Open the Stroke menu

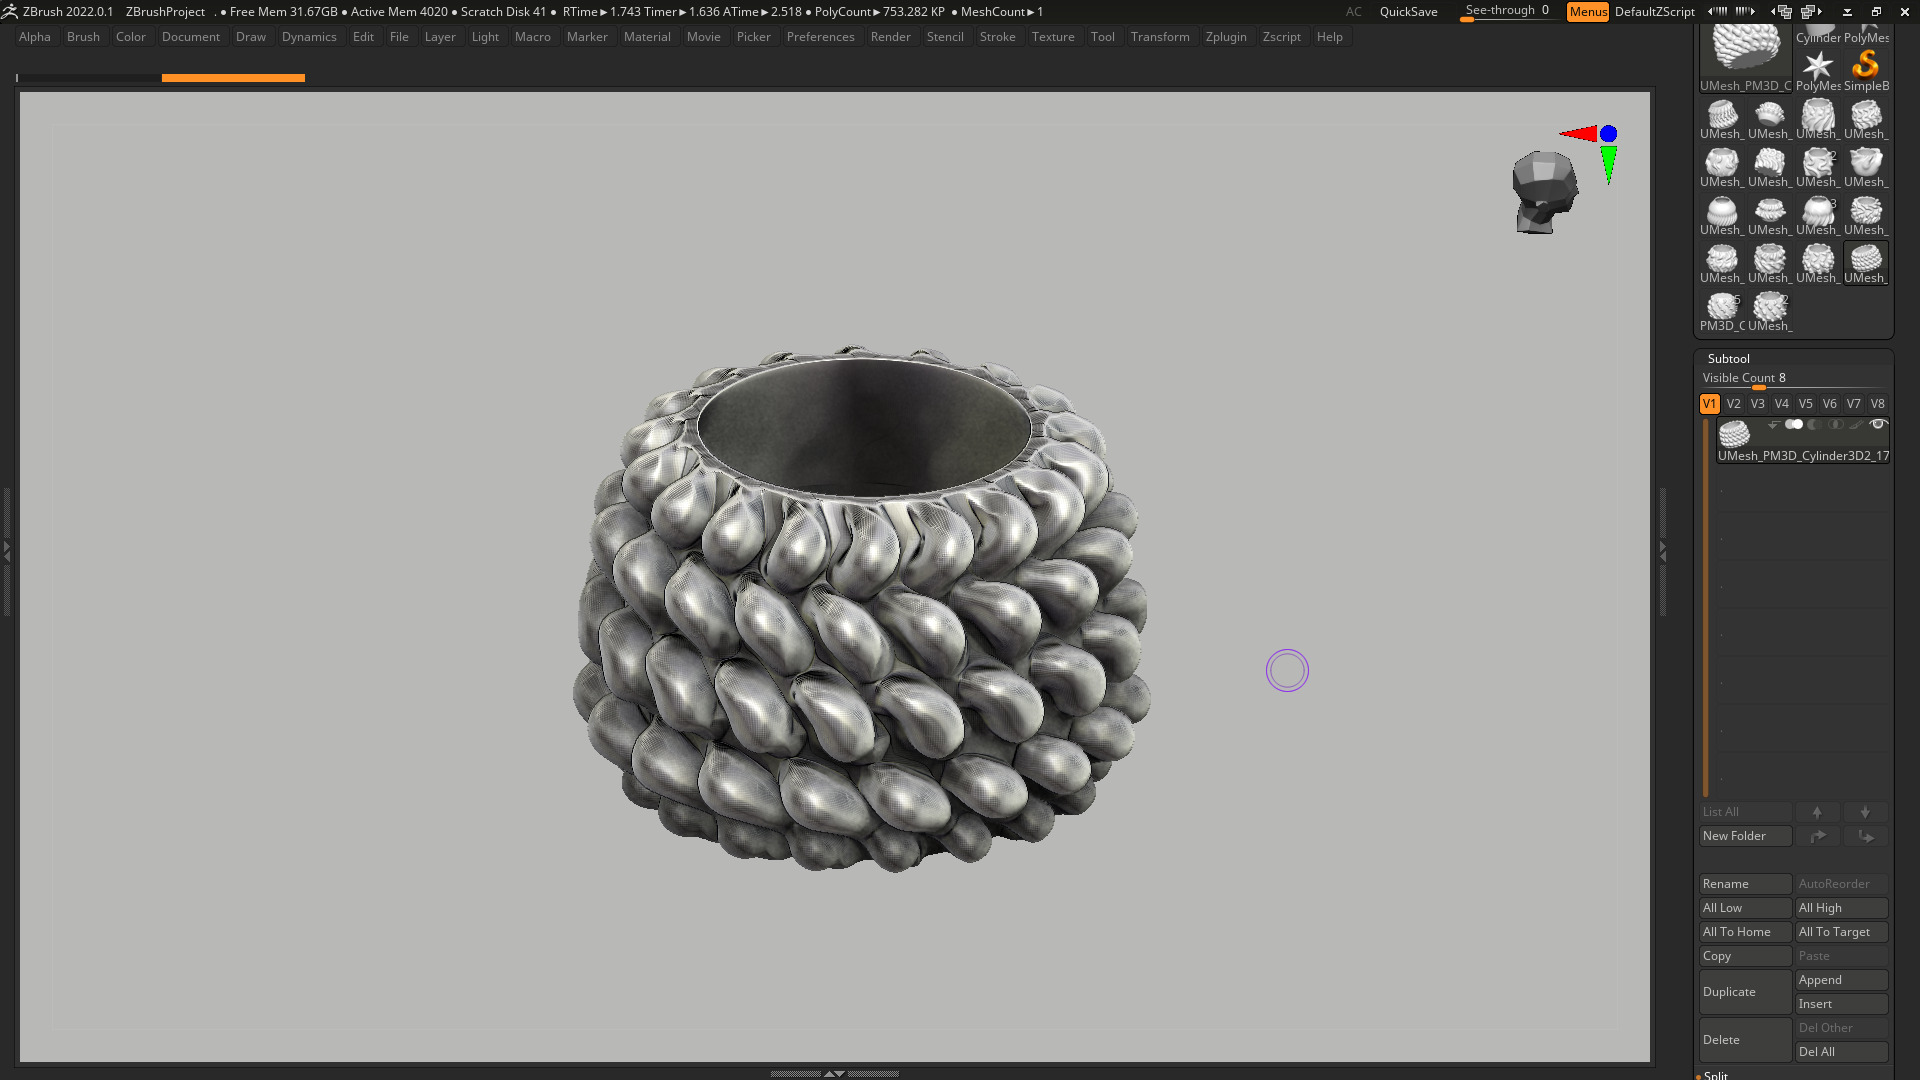pyautogui.click(x=997, y=37)
